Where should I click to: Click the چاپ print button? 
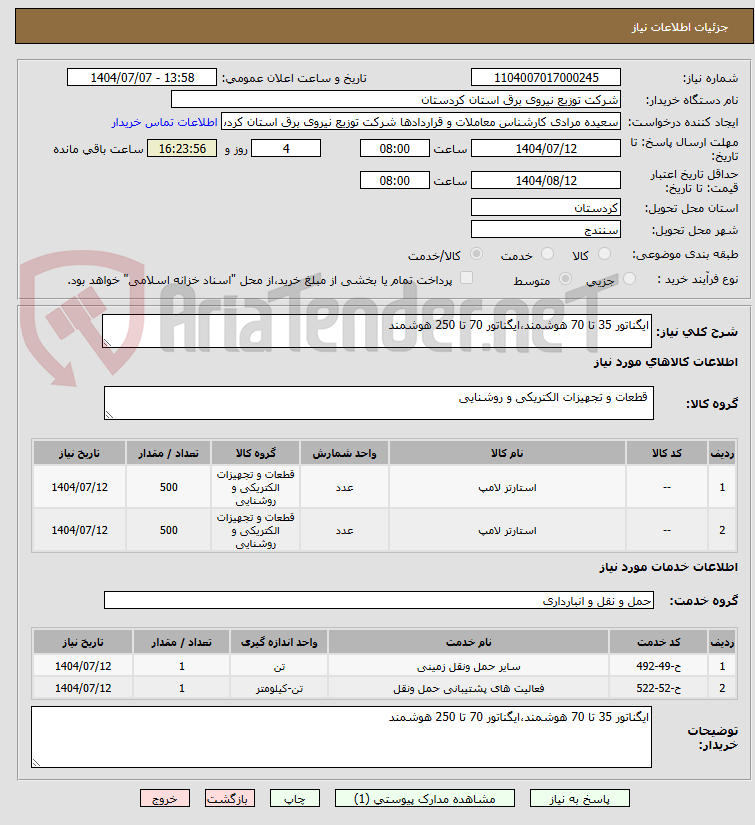pyautogui.click(x=295, y=798)
